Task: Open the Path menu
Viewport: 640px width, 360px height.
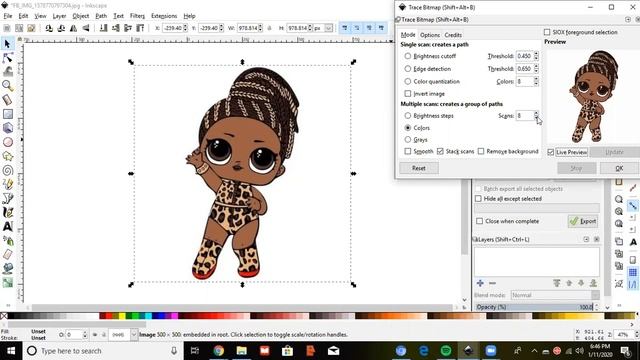Action: [x=101, y=16]
